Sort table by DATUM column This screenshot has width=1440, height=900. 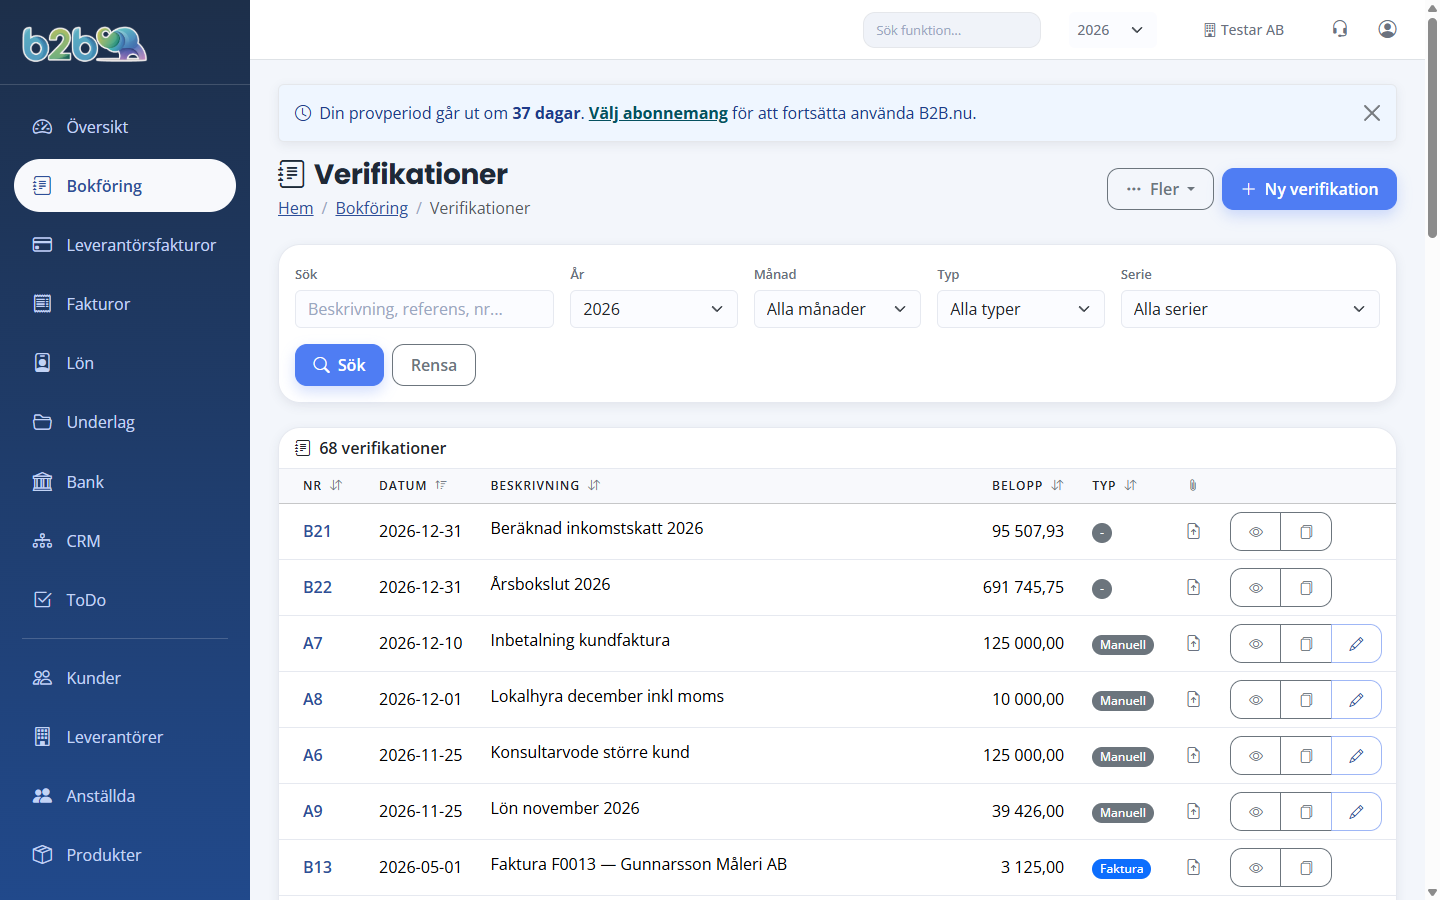[x=412, y=485]
